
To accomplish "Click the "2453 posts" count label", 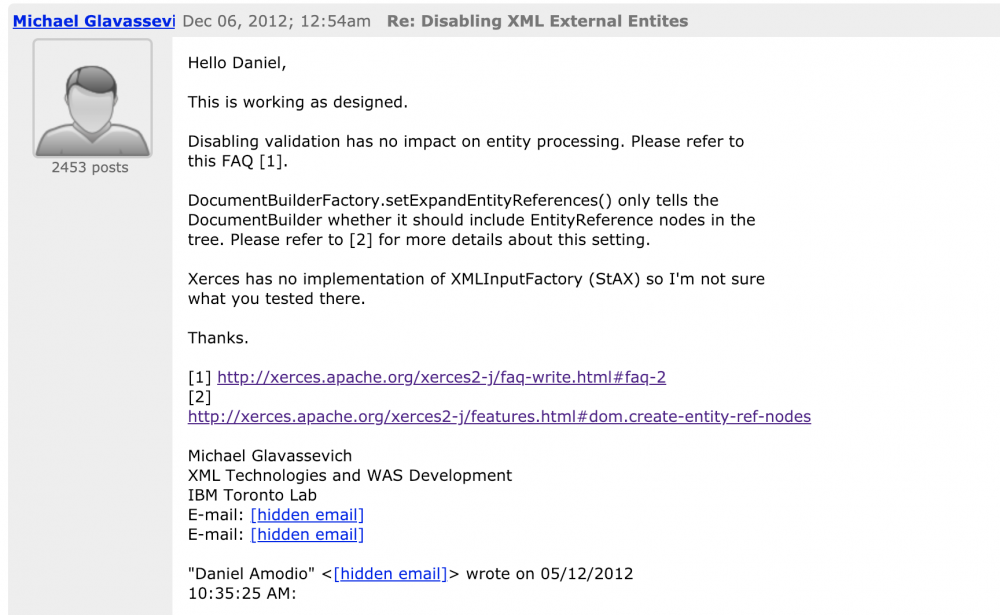I will [x=90, y=168].
